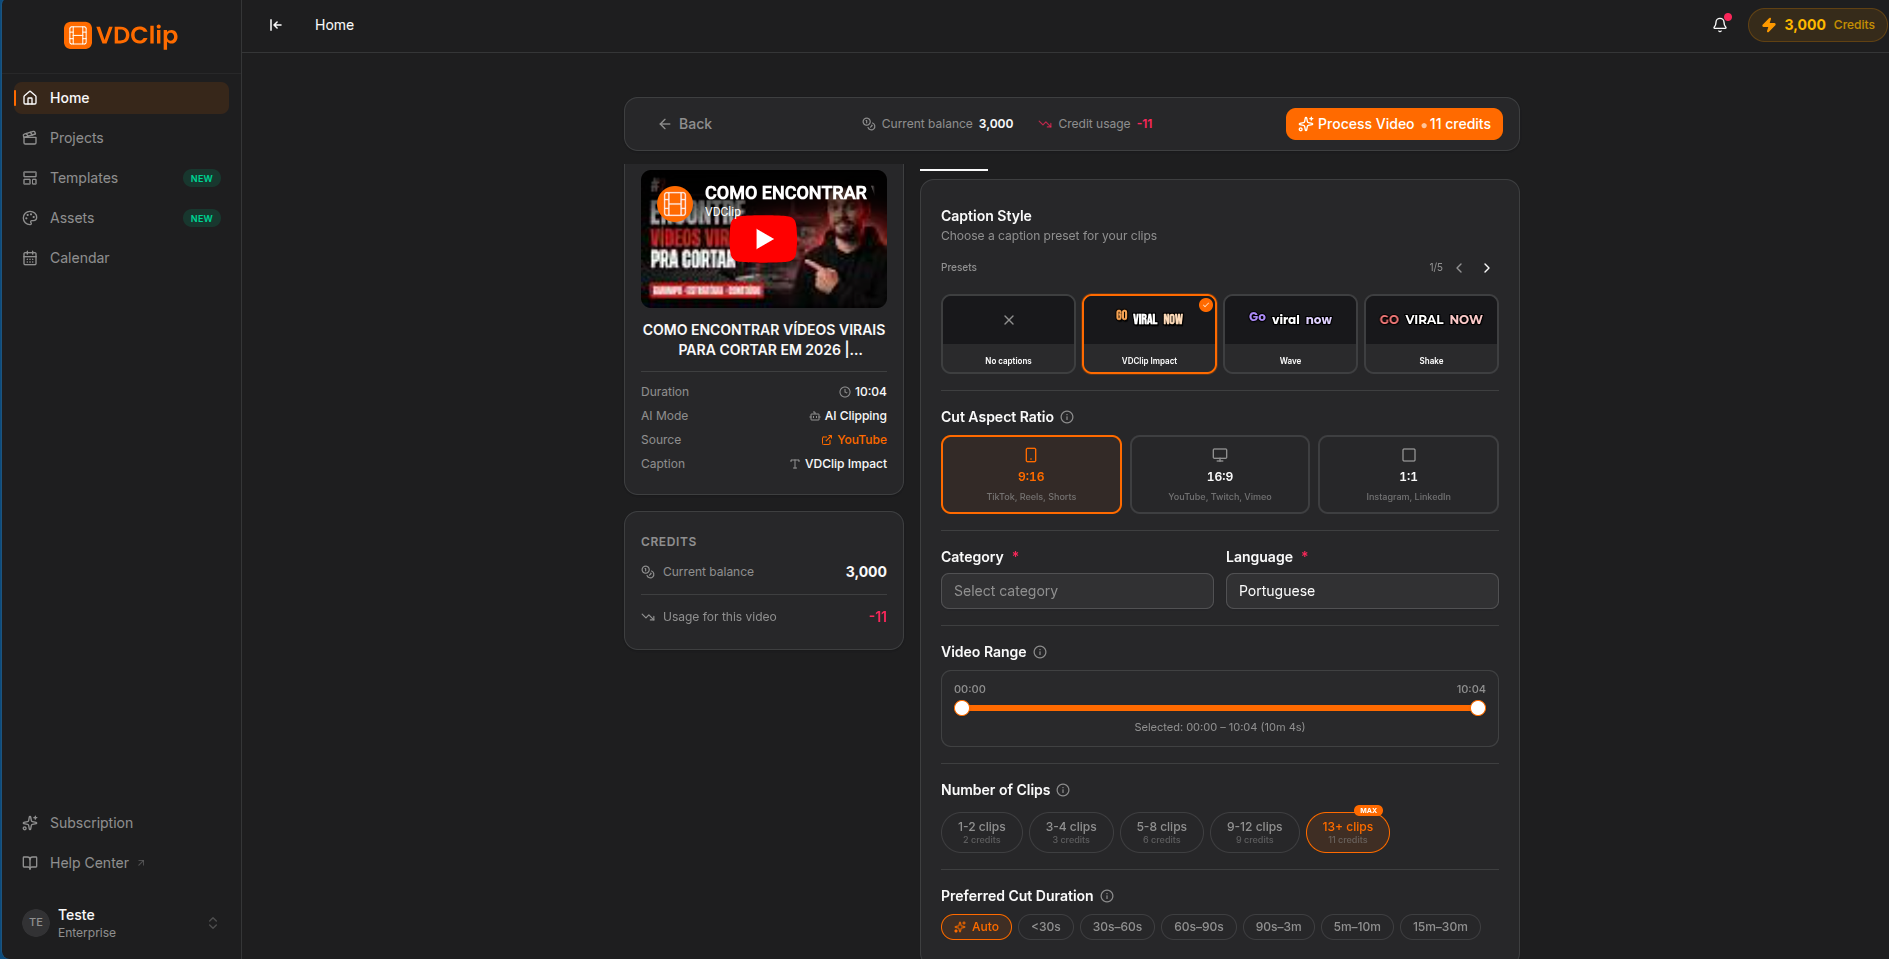
Task: Show Cut Aspect Ratio info tooltip
Action: pos(1067,417)
